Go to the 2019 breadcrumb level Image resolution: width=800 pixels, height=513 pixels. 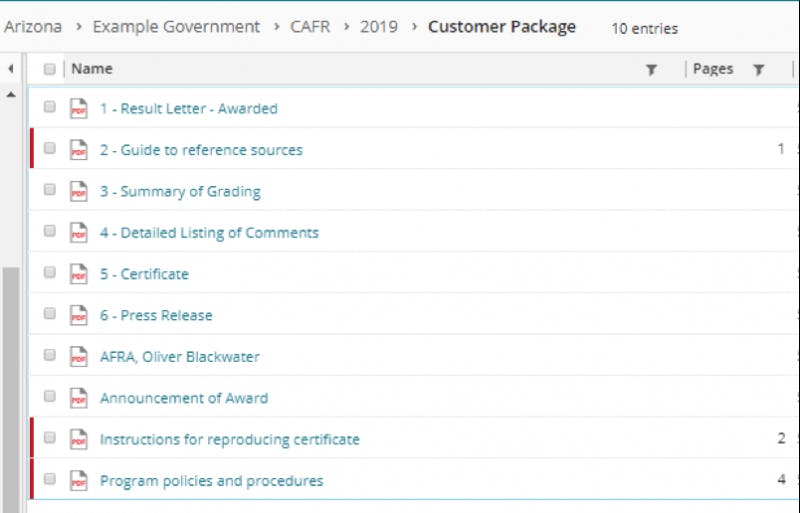tap(379, 27)
